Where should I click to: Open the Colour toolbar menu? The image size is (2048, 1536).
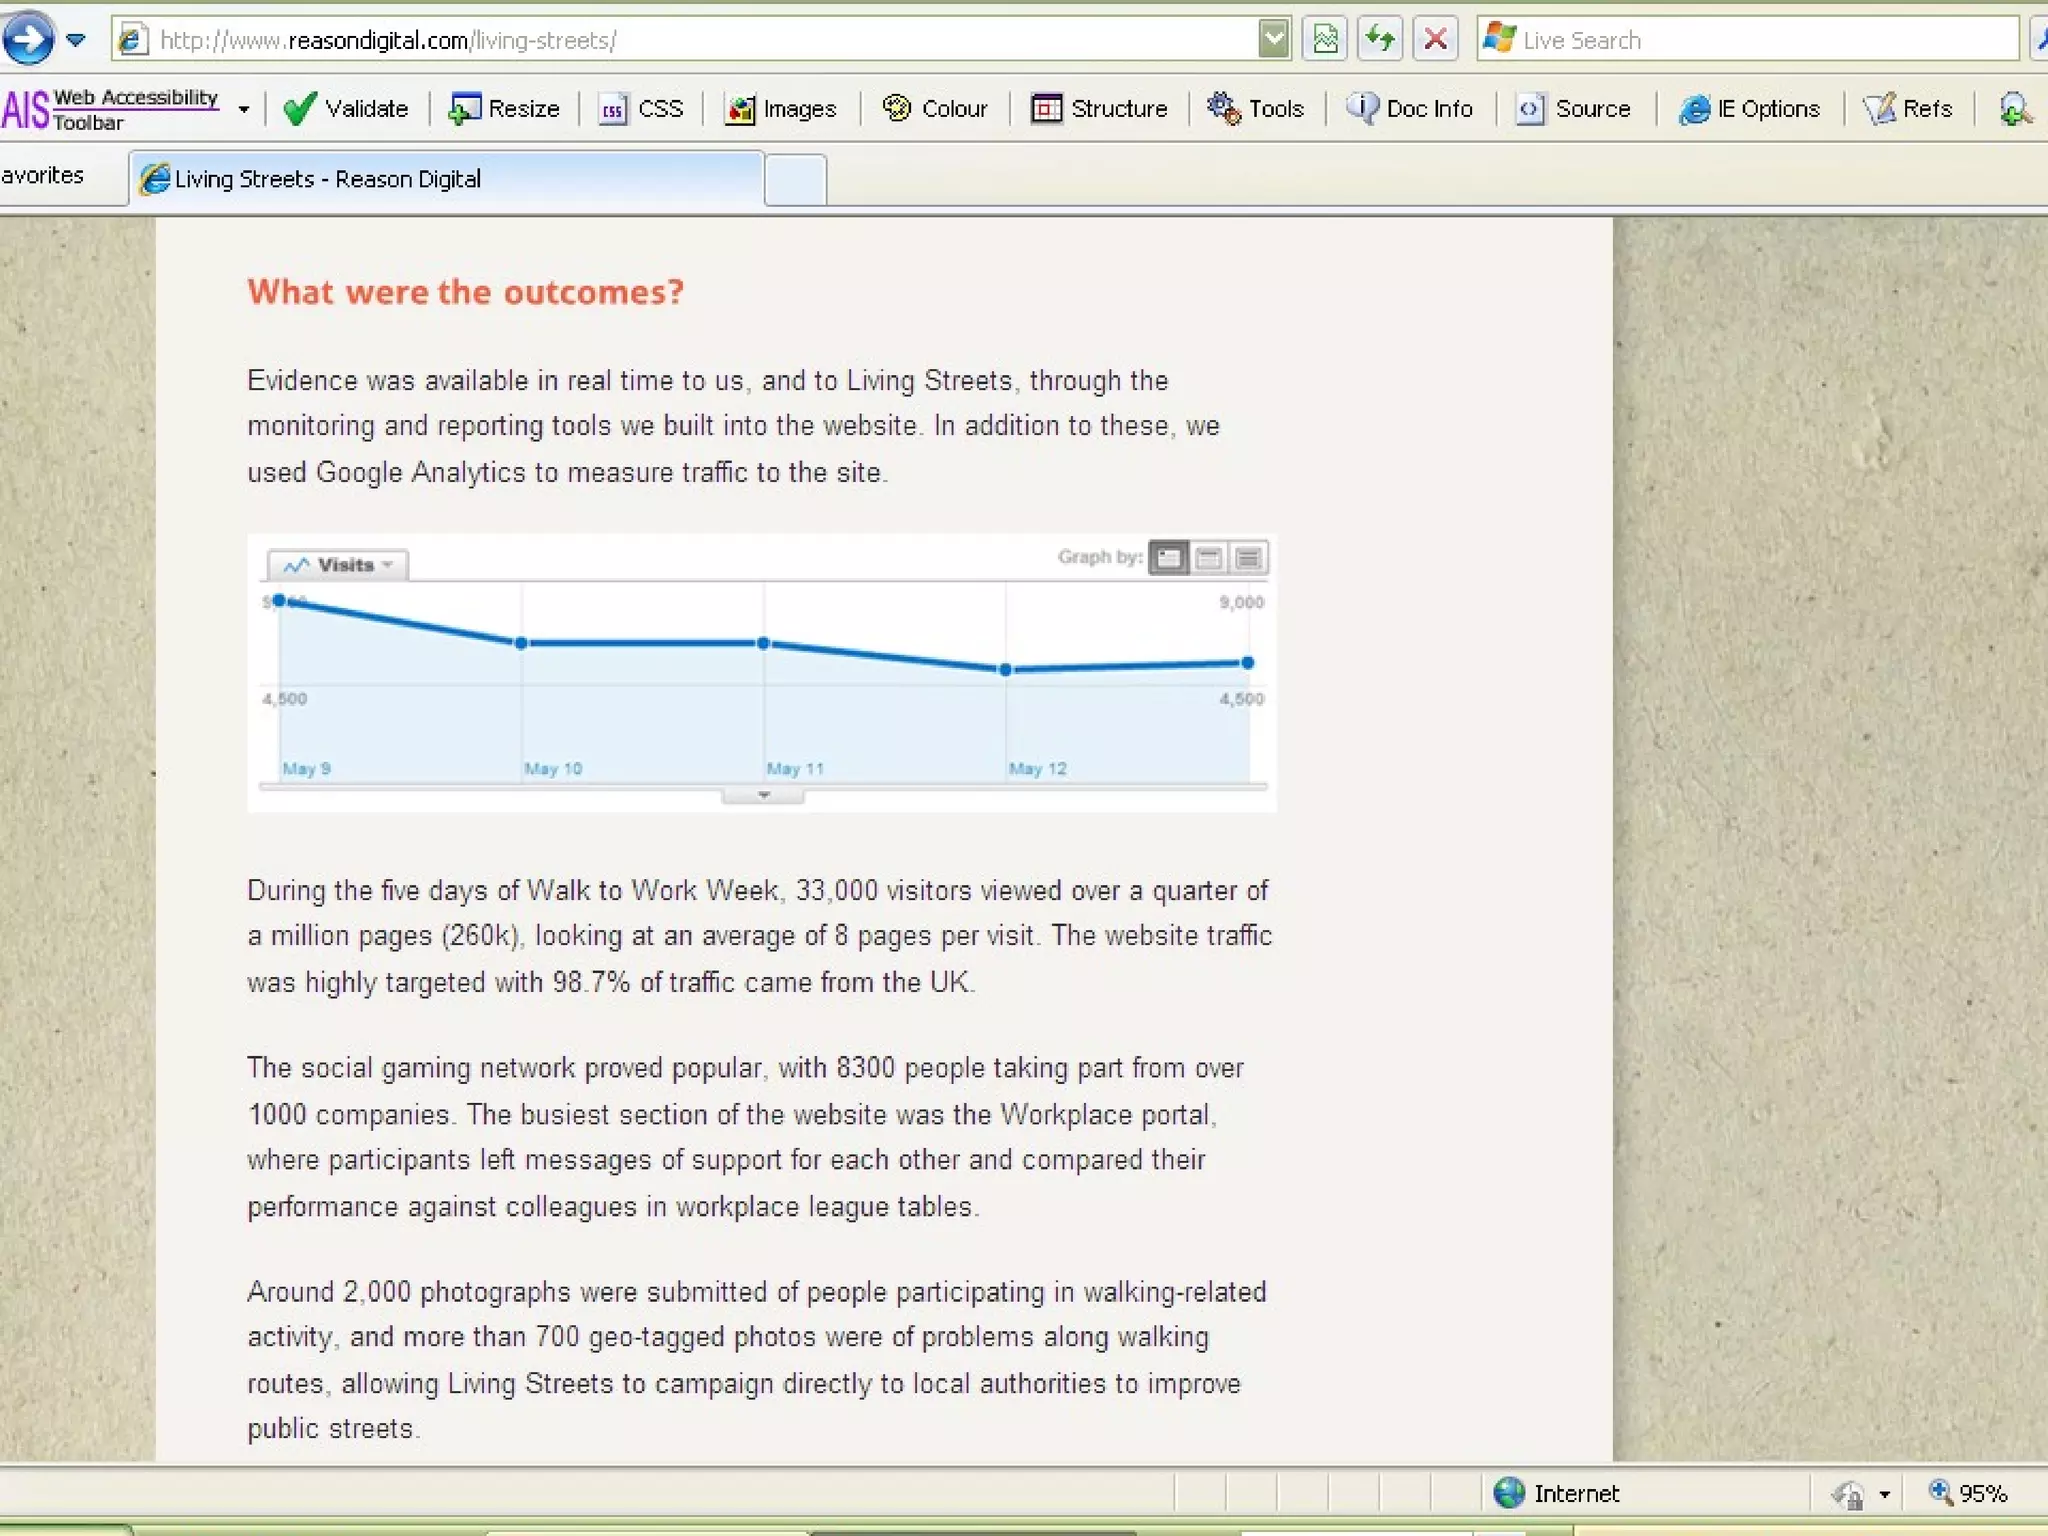pyautogui.click(x=935, y=108)
